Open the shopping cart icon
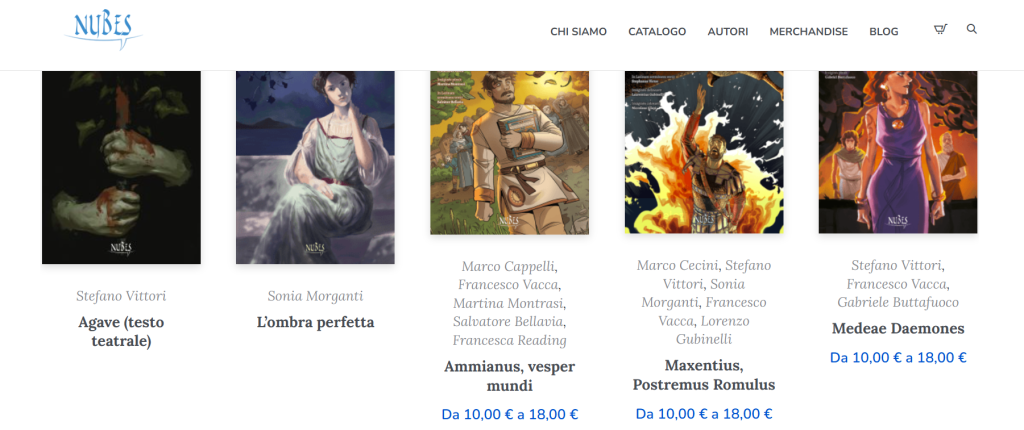The image size is (1024, 430). click(x=940, y=29)
